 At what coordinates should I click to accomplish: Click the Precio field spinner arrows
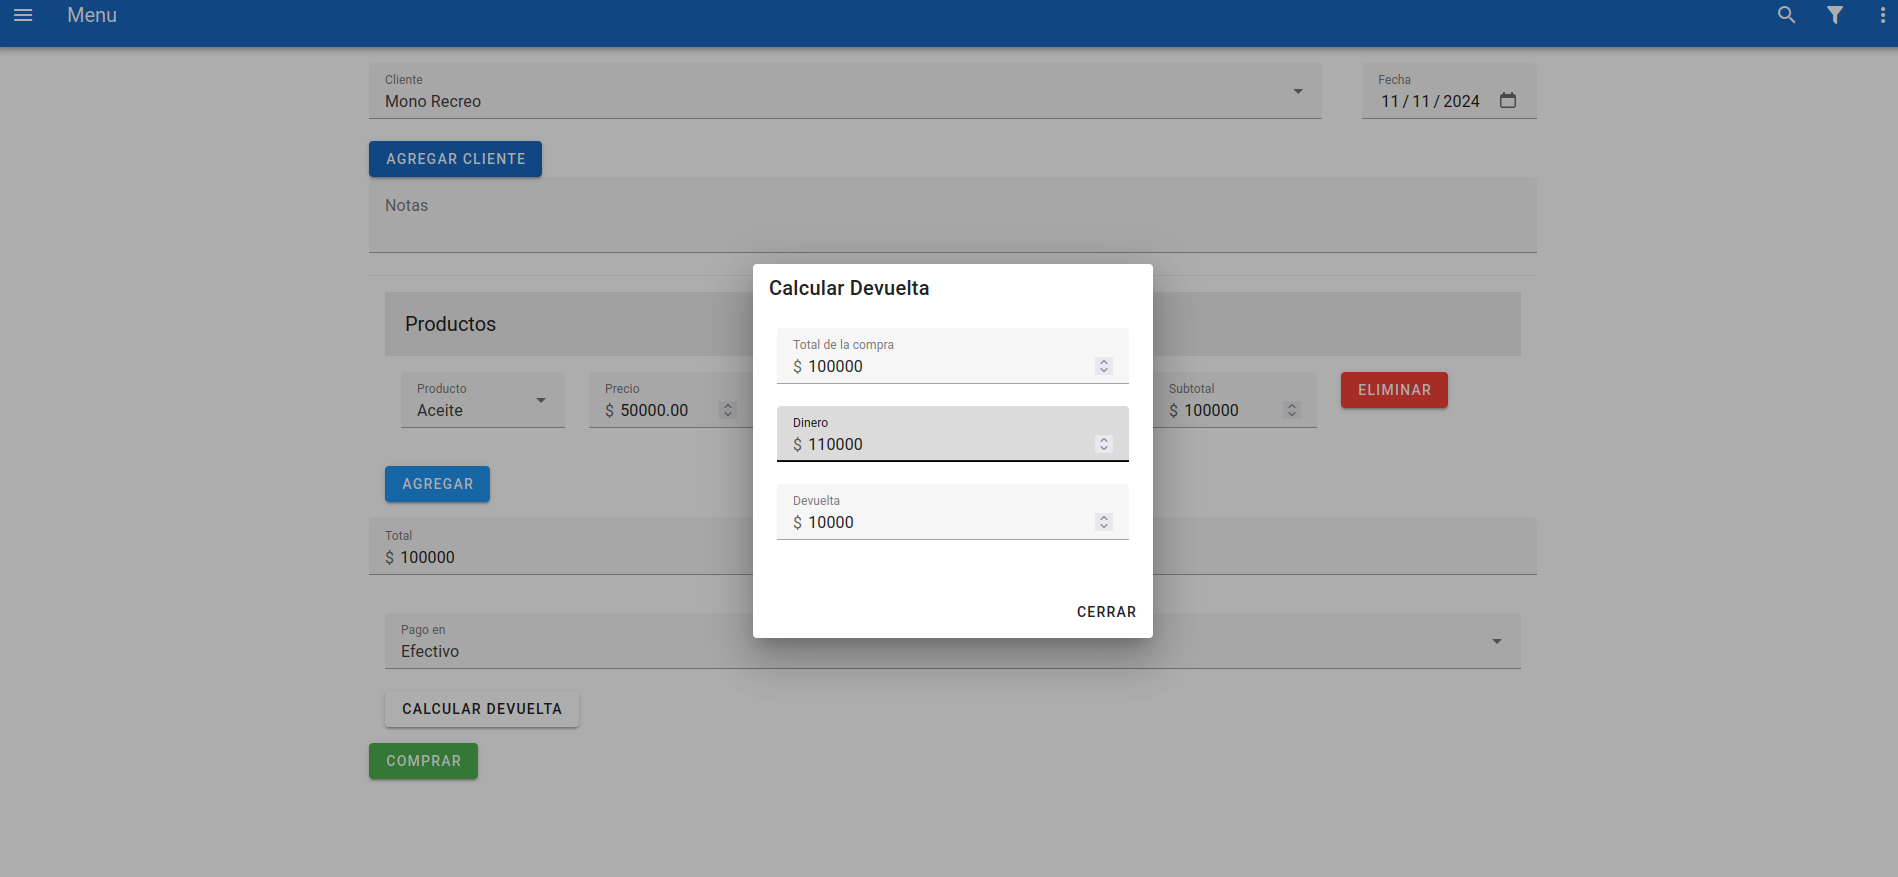[728, 410]
